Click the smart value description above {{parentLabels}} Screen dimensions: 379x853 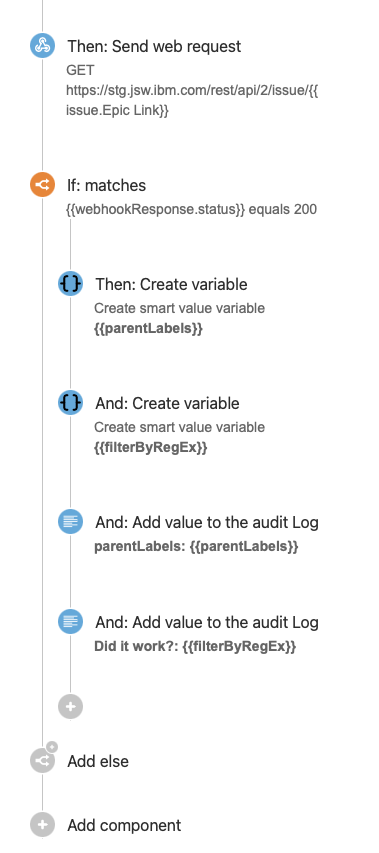pyautogui.click(x=179, y=308)
